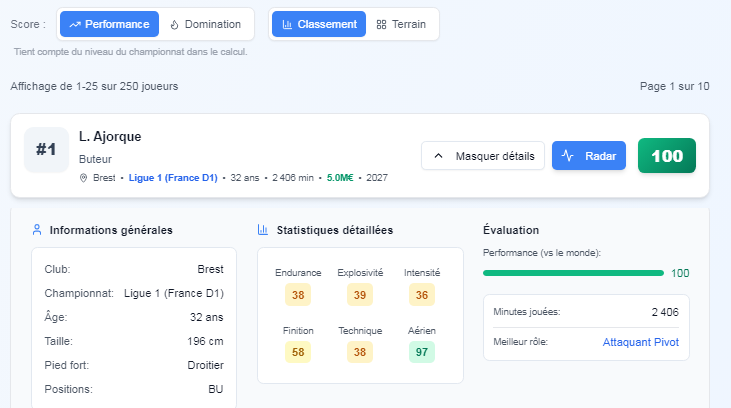Select the Performance score mode
This screenshot has width=731, height=408.
pos(109,24)
